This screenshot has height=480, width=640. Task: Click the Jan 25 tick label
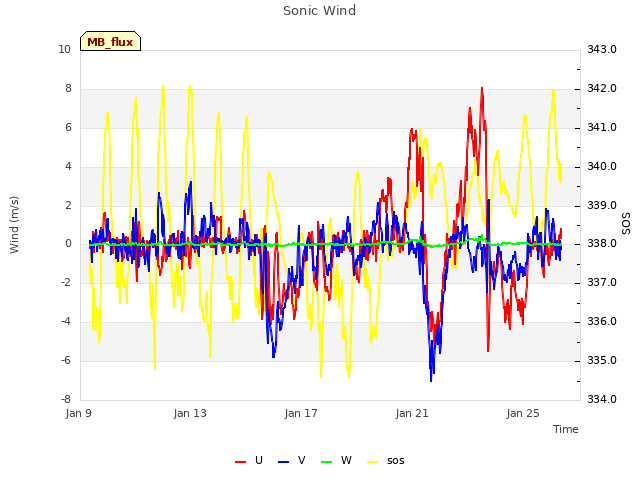tap(523, 413)
